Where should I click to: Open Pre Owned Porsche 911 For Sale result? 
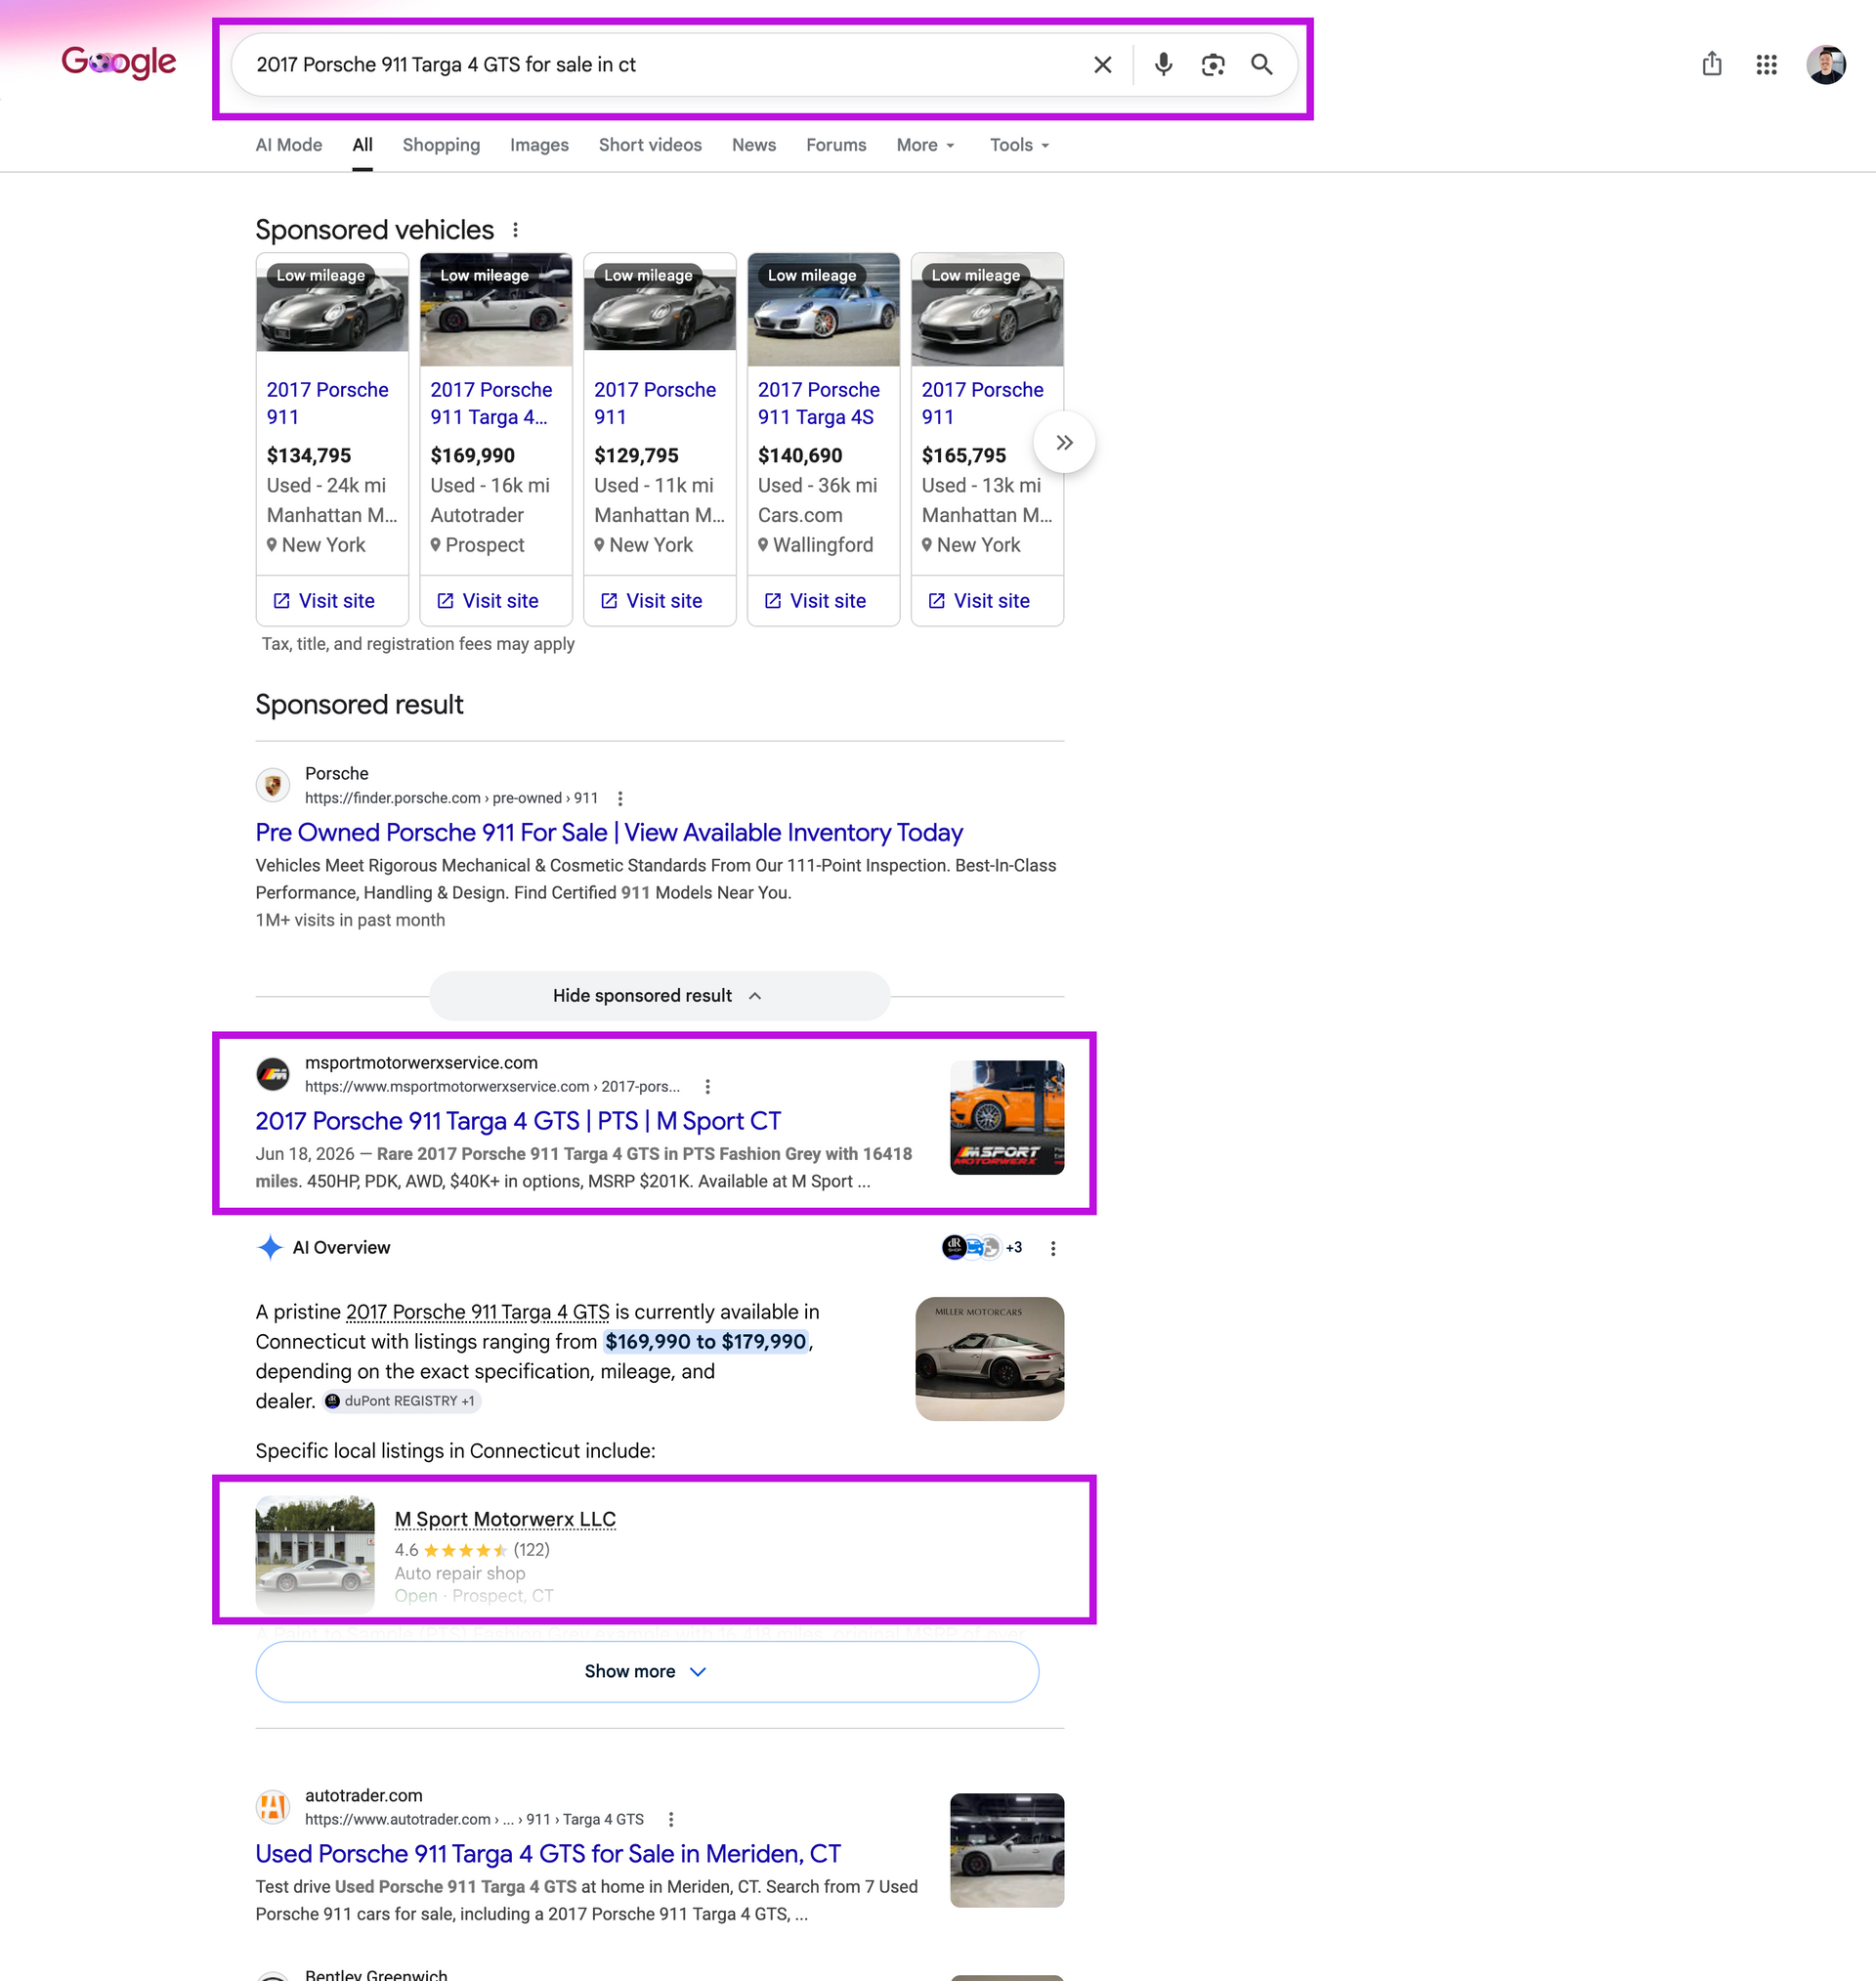(x=609, y=833)
